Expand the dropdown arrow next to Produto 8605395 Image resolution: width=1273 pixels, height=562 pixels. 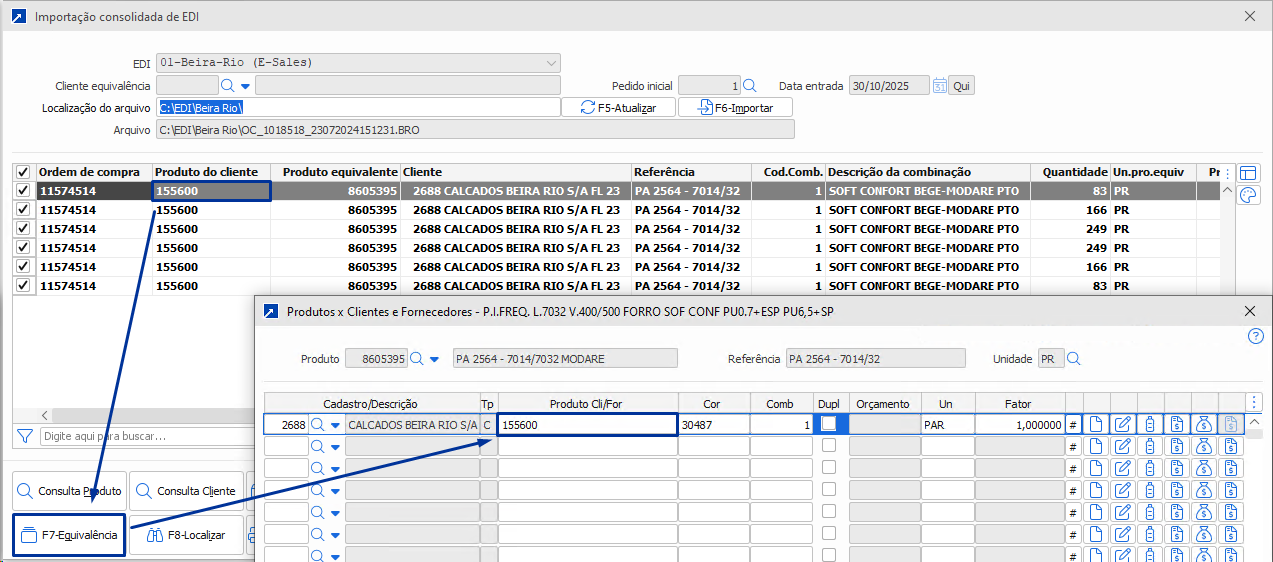point(434,359)
